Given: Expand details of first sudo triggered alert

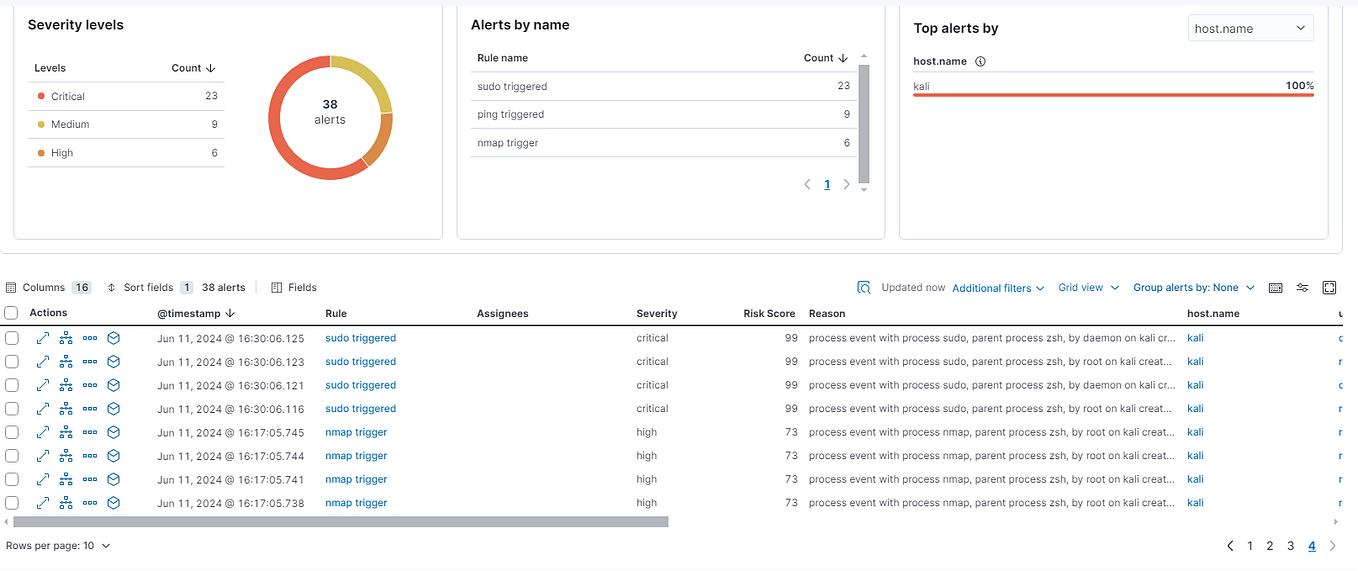Looking at the screenshot, I should (43, 338).
